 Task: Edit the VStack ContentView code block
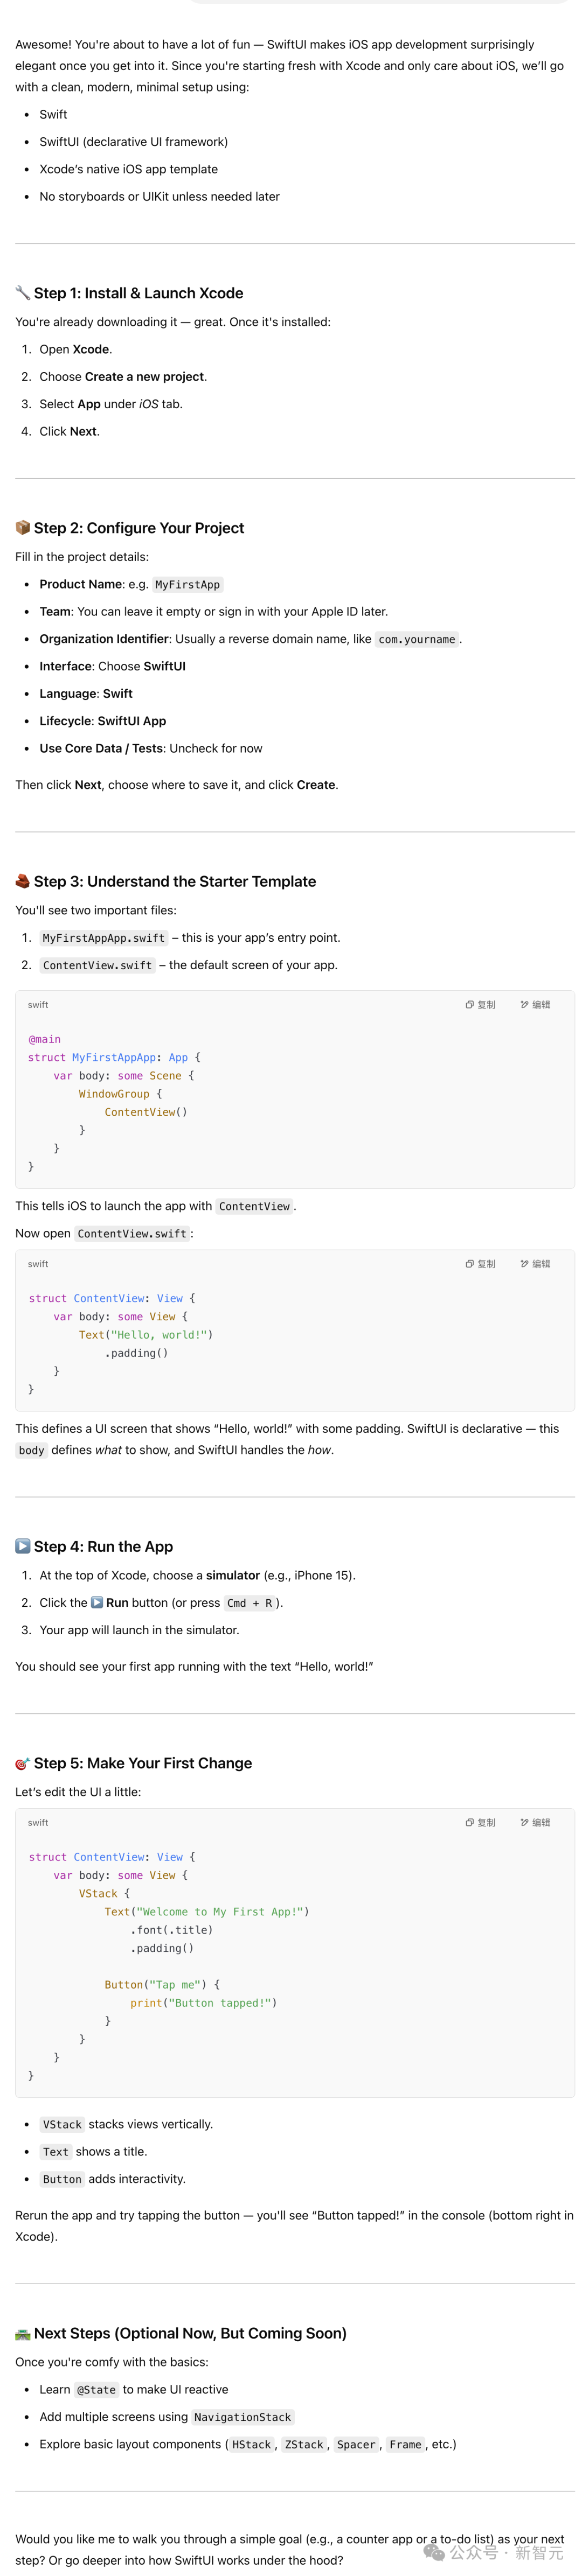(x=536, y=1823)
